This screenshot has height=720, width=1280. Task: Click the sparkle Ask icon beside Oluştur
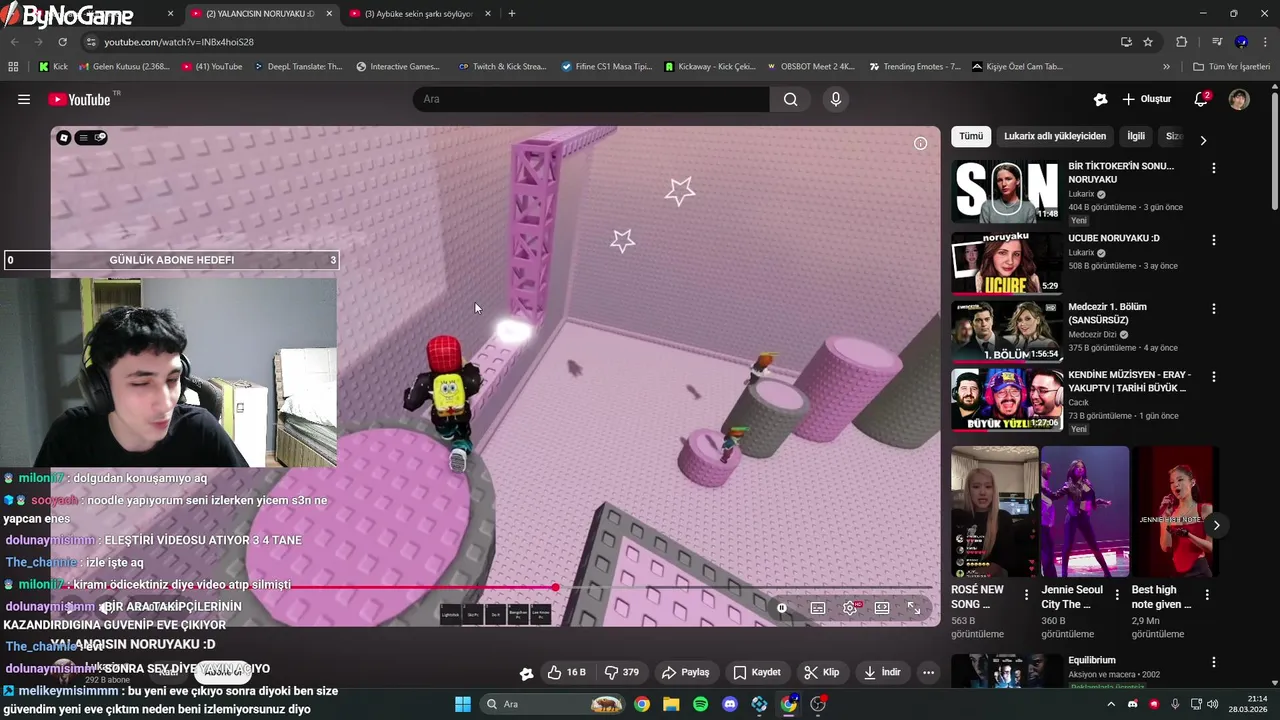pos(1100,99)
